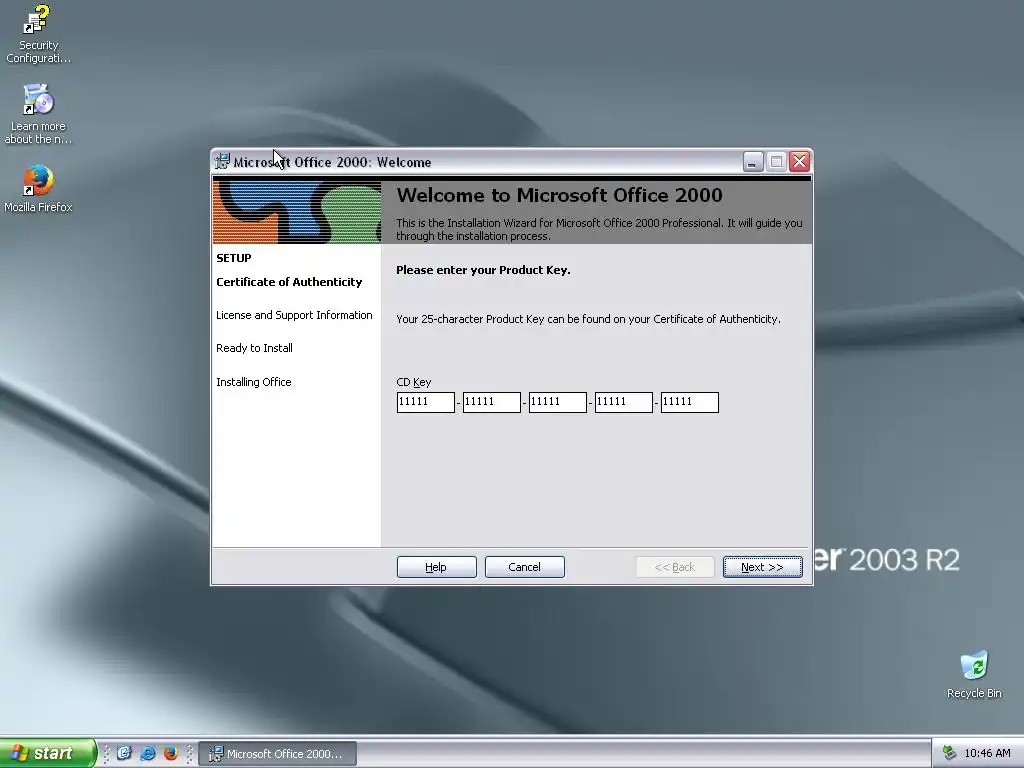
Task: Click the Certificate of Authenticity step
Action: [x=289, y=282]
